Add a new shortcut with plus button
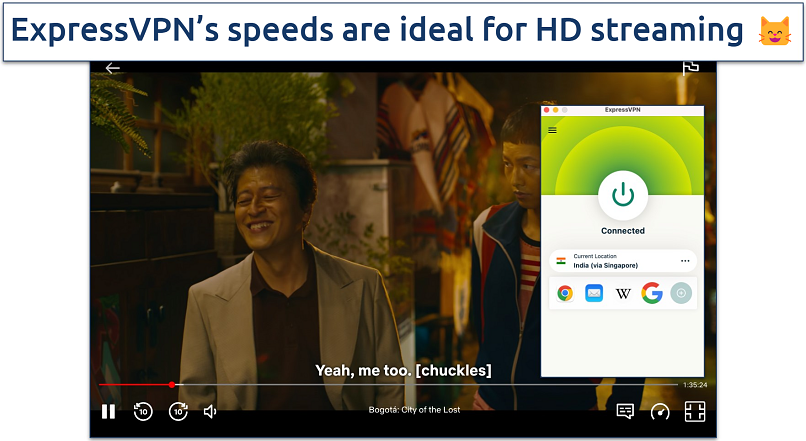The width and height of the screenshot is (806, 441). [x=681, y=293]
